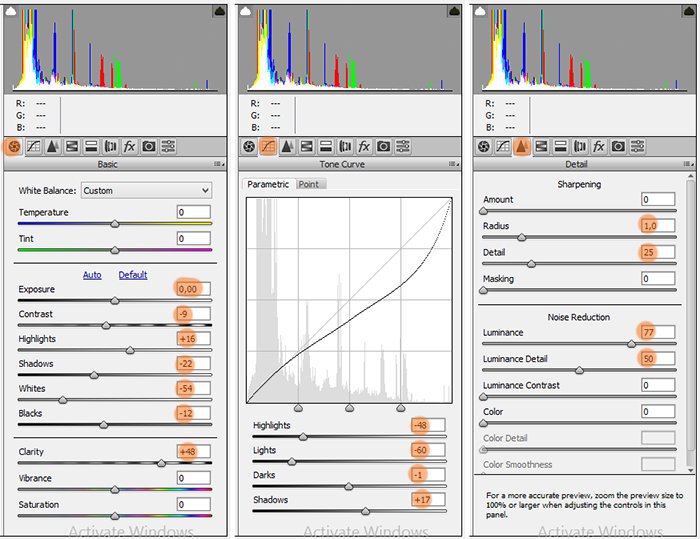Open the White Balance Custom dropdown
The width and height of the screenshot is (700, 539).
[145, 190]
